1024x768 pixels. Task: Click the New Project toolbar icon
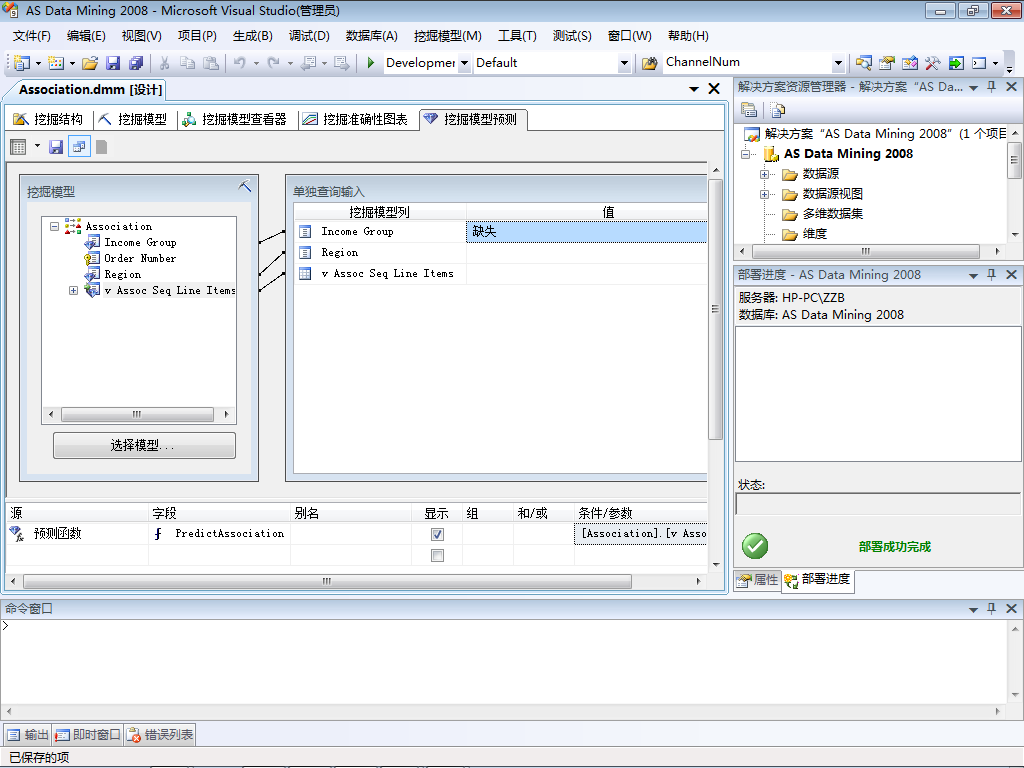coord(22,63)
